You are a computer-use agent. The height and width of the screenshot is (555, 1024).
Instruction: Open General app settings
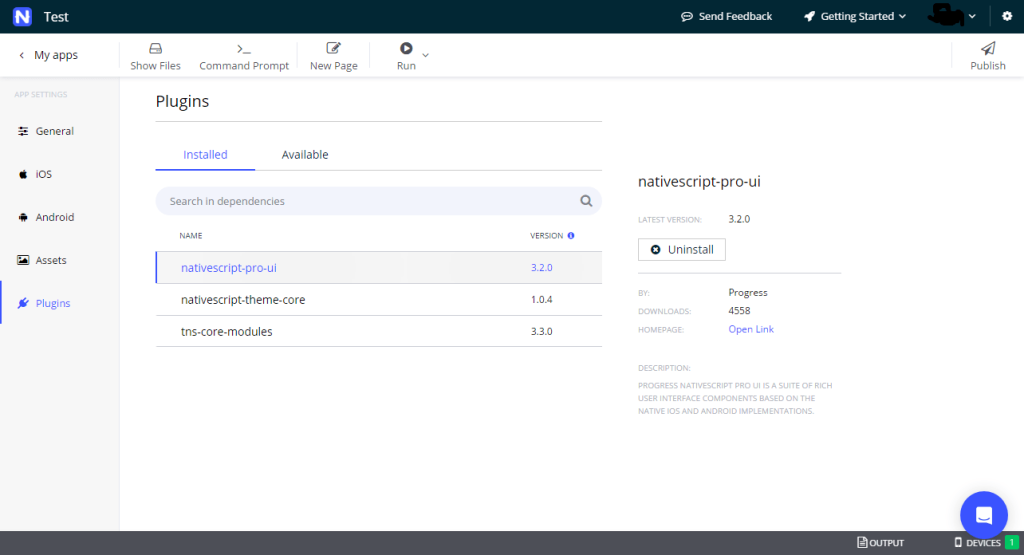[46, 131]
